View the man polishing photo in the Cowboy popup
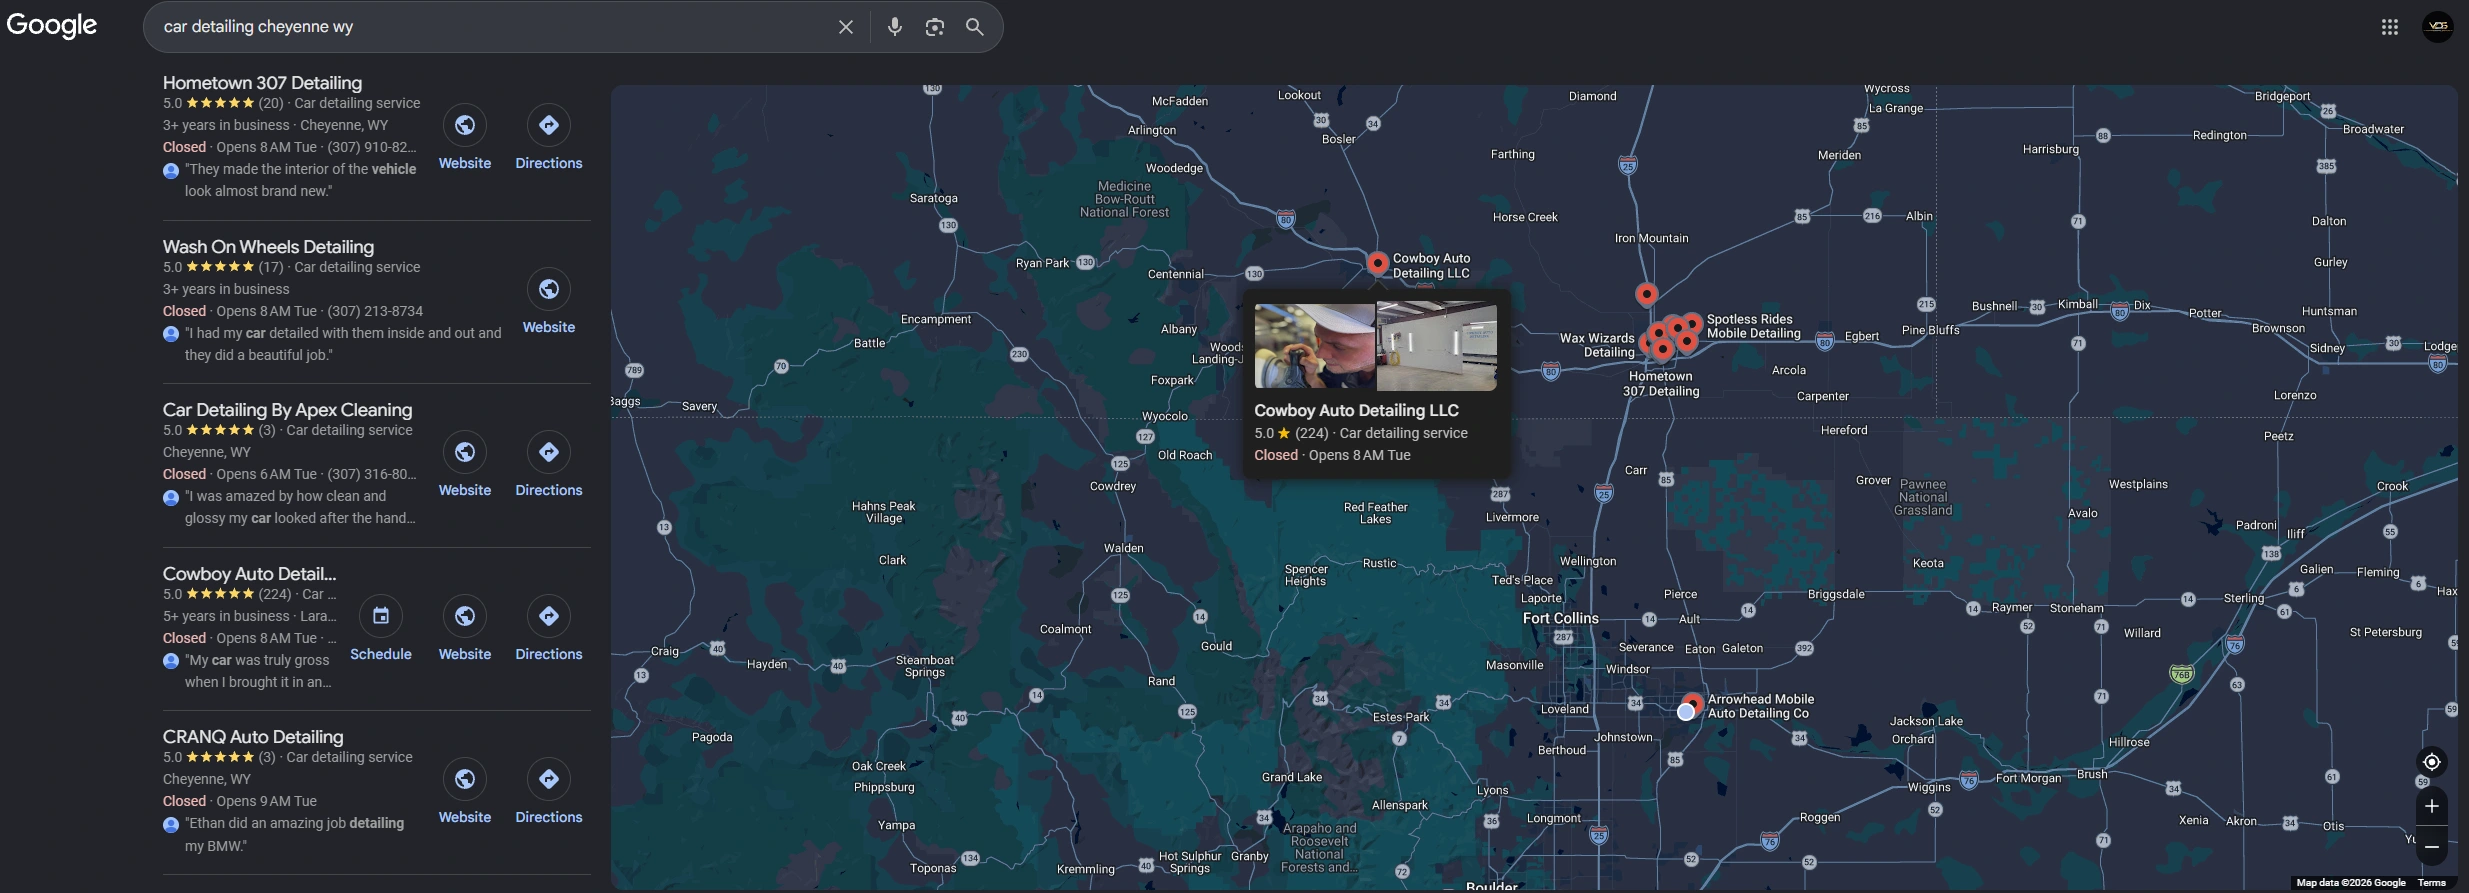The width and height of the screenshot is (2469, 893). [x=1315, y=346]
